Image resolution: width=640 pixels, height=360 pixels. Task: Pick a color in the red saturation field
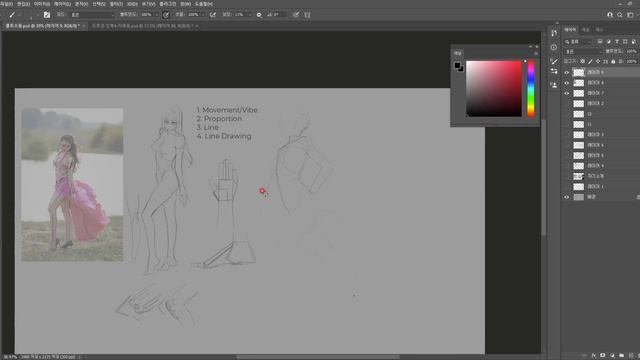click(494, 89)
